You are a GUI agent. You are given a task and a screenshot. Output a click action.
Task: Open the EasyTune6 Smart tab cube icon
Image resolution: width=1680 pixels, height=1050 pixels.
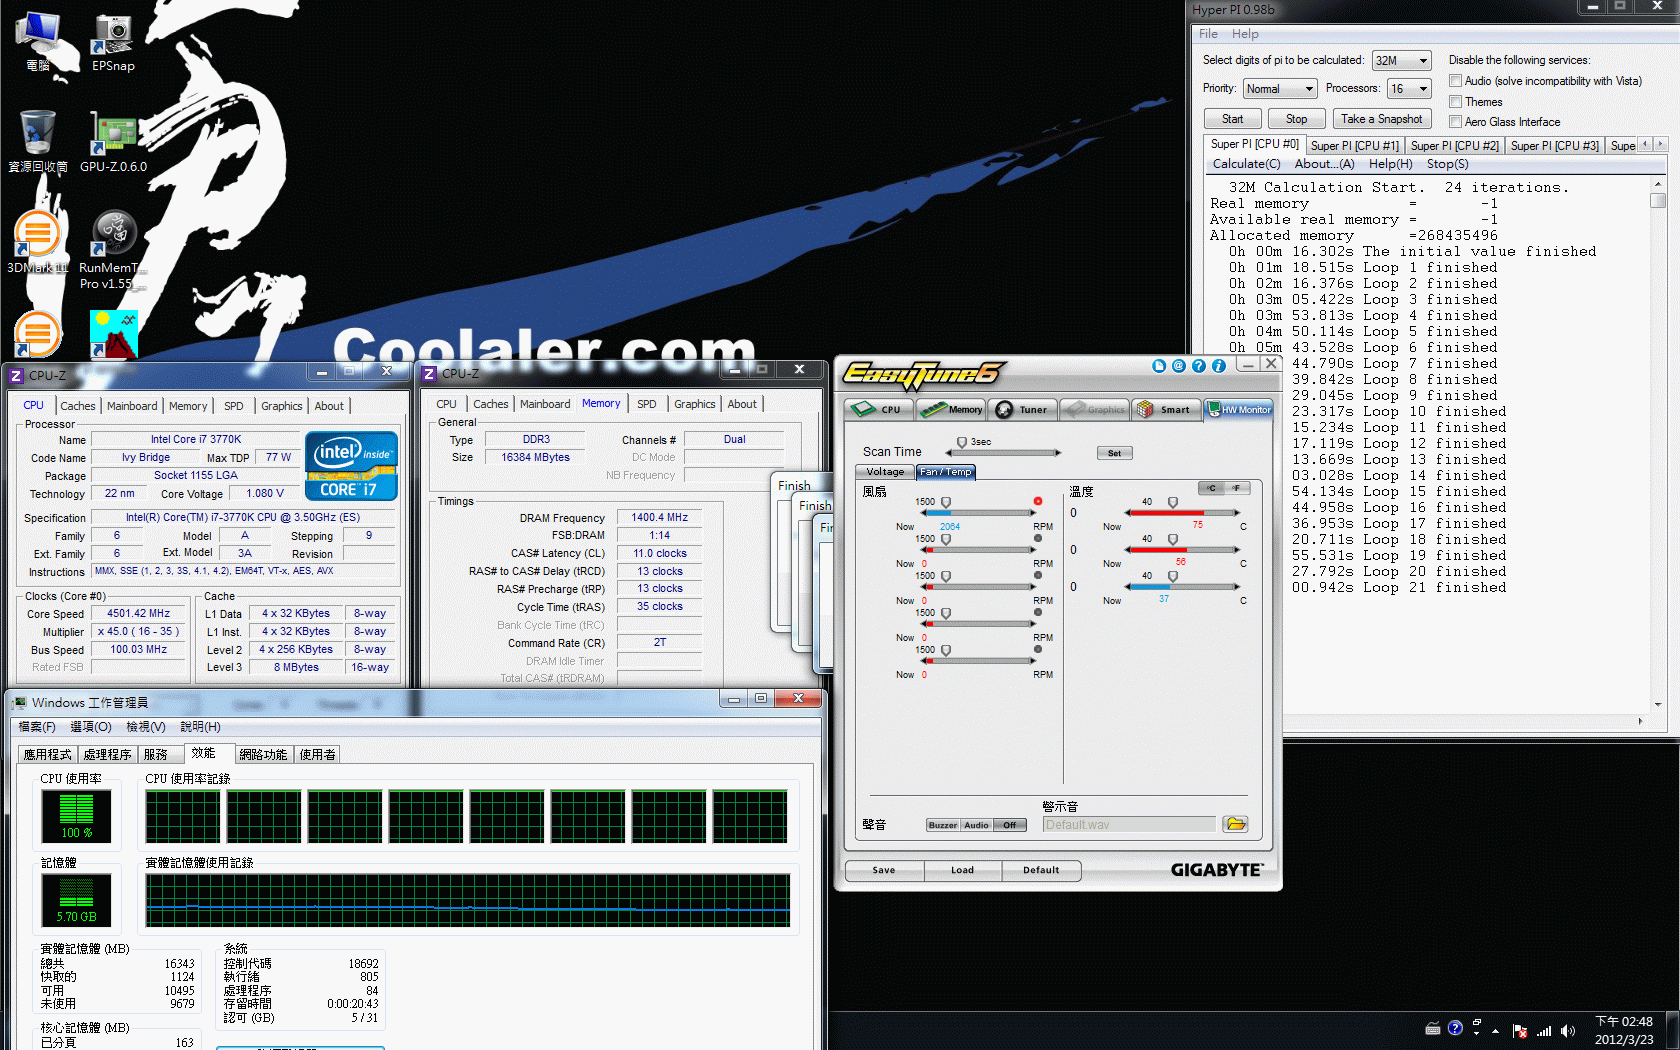(x=1145, y=409)
